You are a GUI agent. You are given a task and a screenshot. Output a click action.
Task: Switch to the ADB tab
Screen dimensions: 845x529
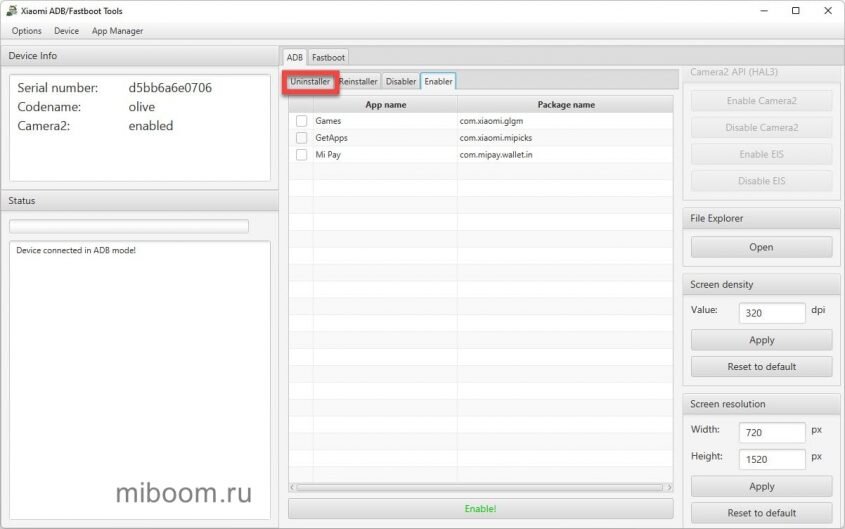pos(294,57)
